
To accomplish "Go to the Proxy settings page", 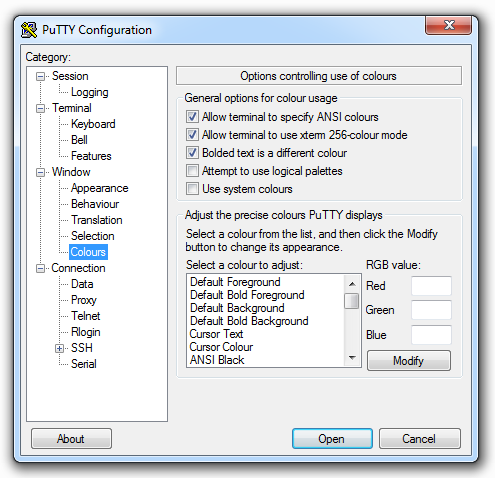I will (84, 300).
